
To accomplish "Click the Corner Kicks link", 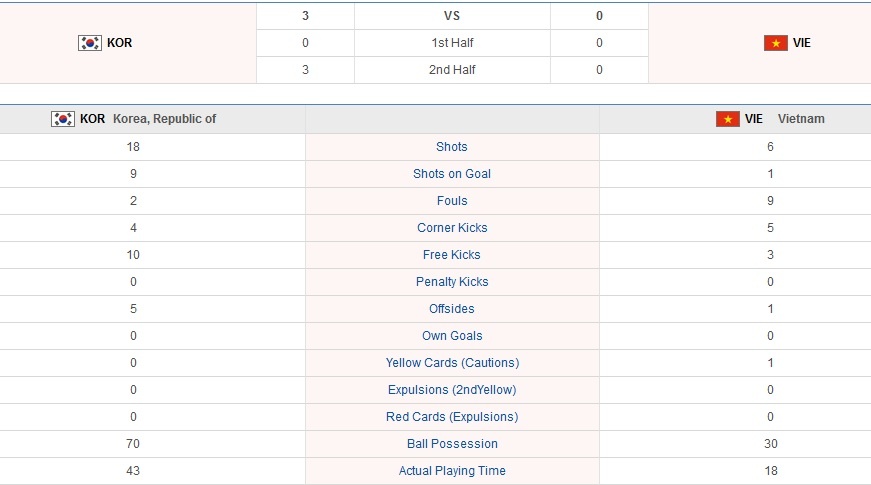I will [452, 228].
